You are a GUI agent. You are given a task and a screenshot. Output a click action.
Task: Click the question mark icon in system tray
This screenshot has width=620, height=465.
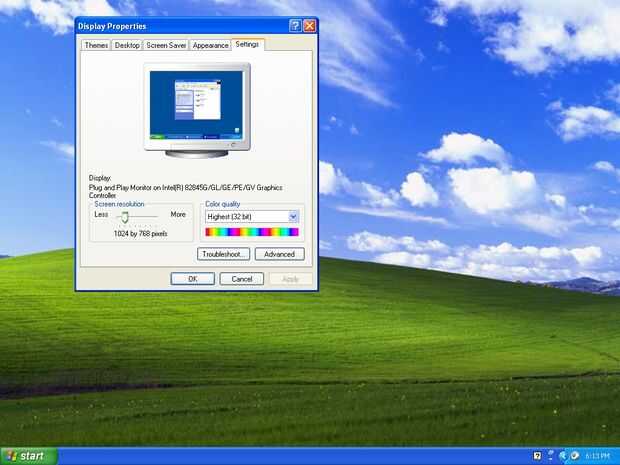pos(537,456)
